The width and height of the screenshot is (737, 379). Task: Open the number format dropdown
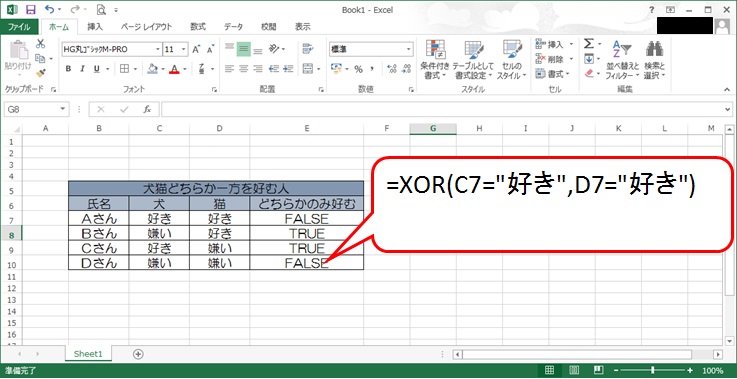pos(408,49)
